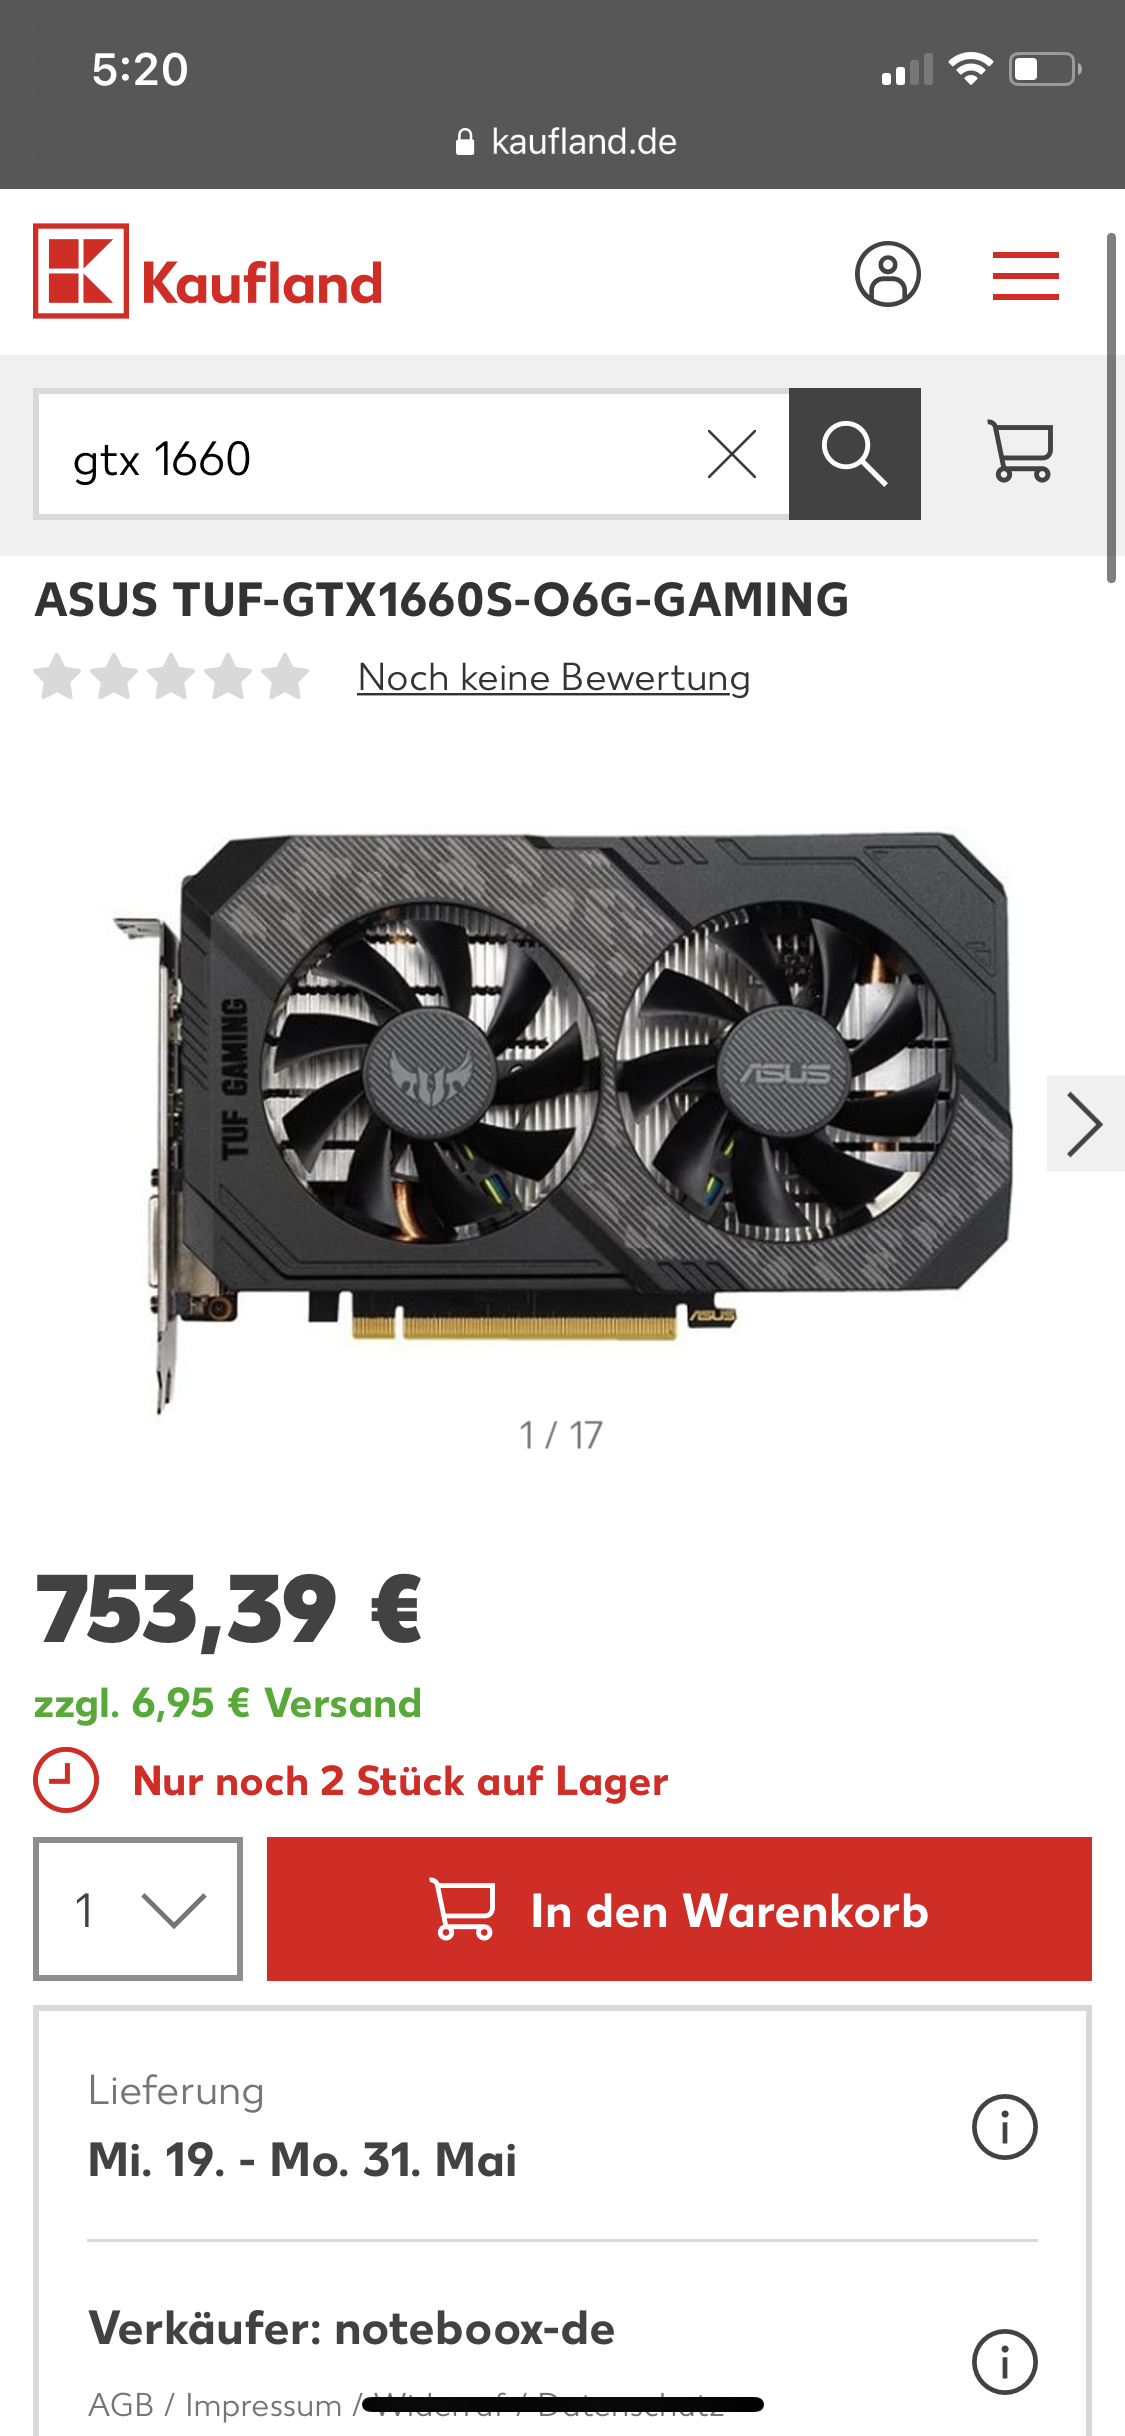Open the quantity dropdown showing 1
The image size is (1125, 2436).
[138, 1908]
